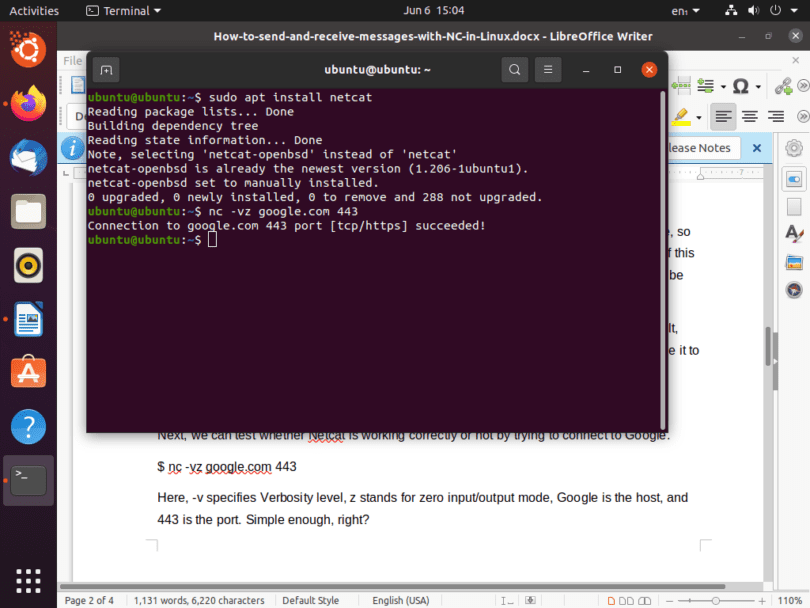Viewport: 810px width, 608px height.
Task: Apply highlighting color with the highlighter icon
Action: click(x=680, y=116)
